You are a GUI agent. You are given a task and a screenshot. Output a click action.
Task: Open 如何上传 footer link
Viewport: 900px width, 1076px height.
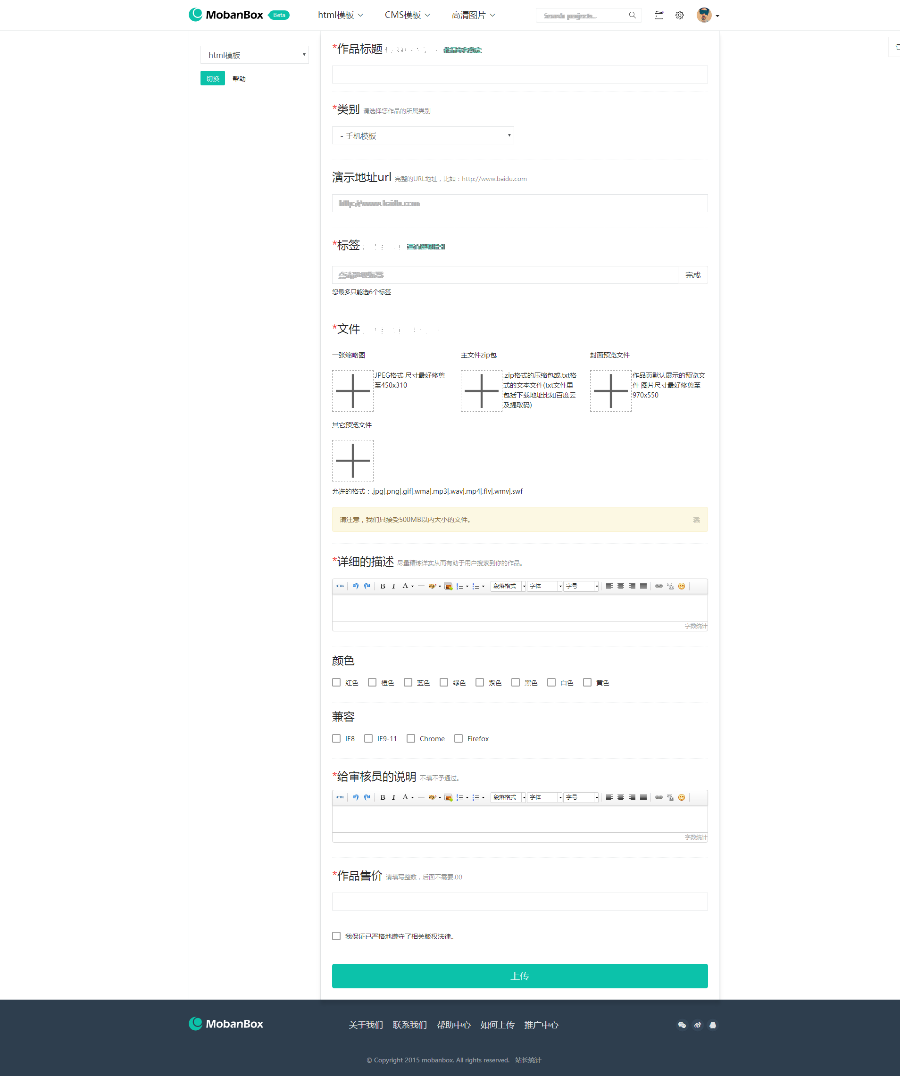point(497,1025)
